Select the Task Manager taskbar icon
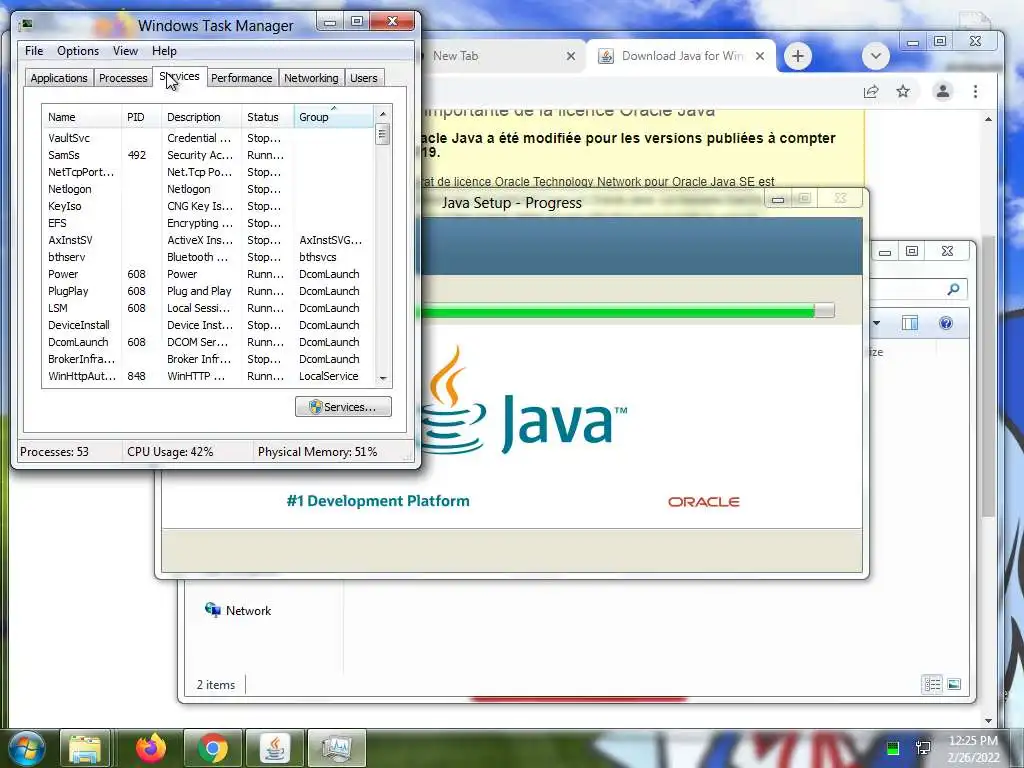Image resolution: width=1024 pixels, height=768 pixels. tap(336, 748)
